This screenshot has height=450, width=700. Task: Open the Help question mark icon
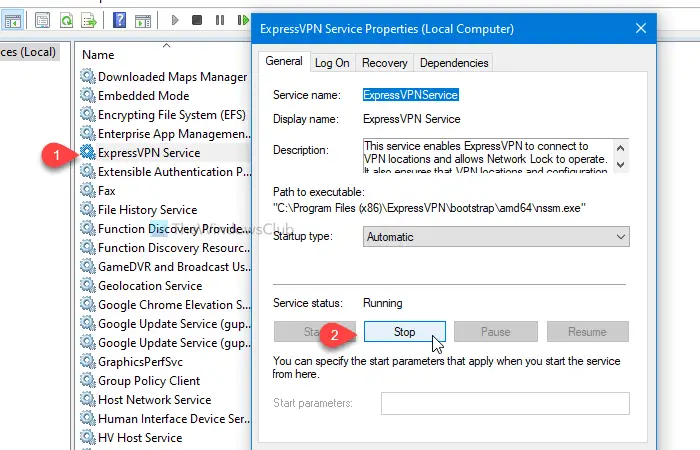pos(120,21)
